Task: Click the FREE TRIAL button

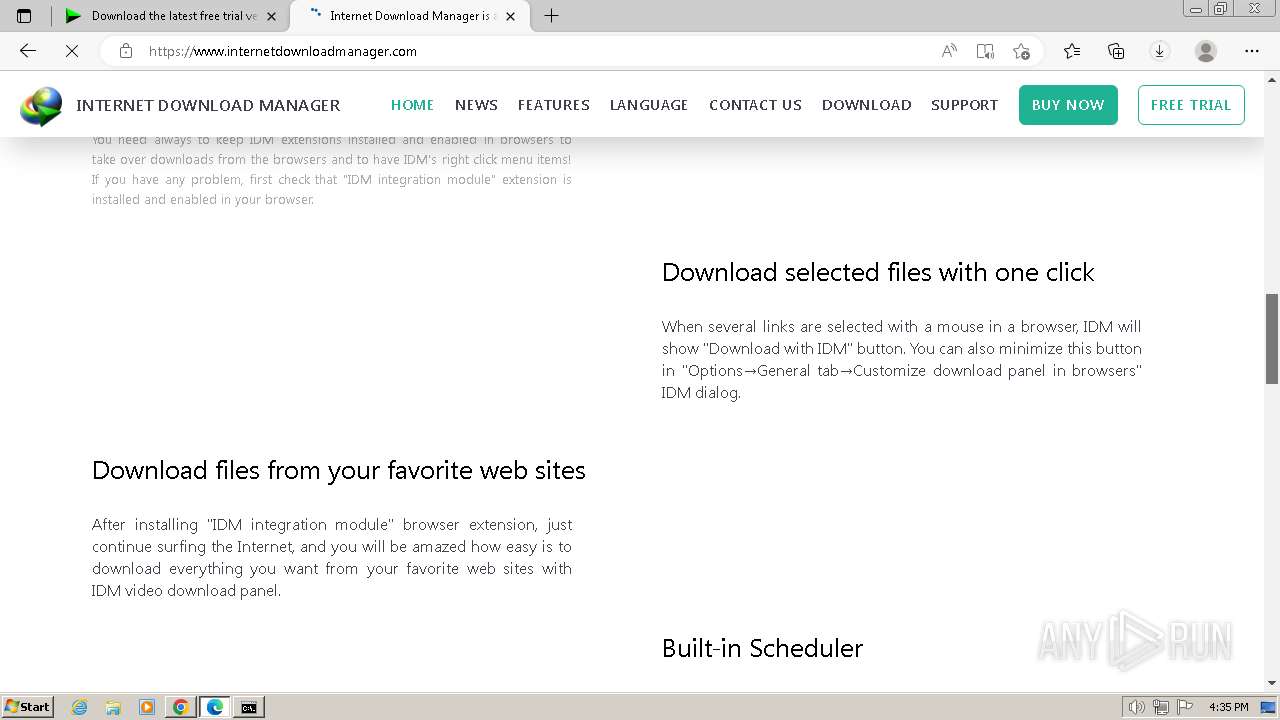Action: point(1191,105)
